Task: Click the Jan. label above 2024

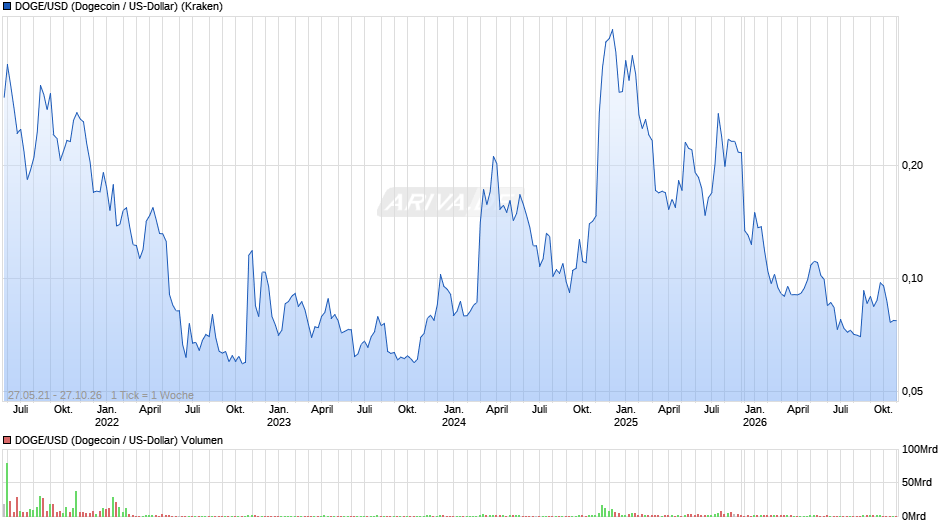Action: click(454, 410)
